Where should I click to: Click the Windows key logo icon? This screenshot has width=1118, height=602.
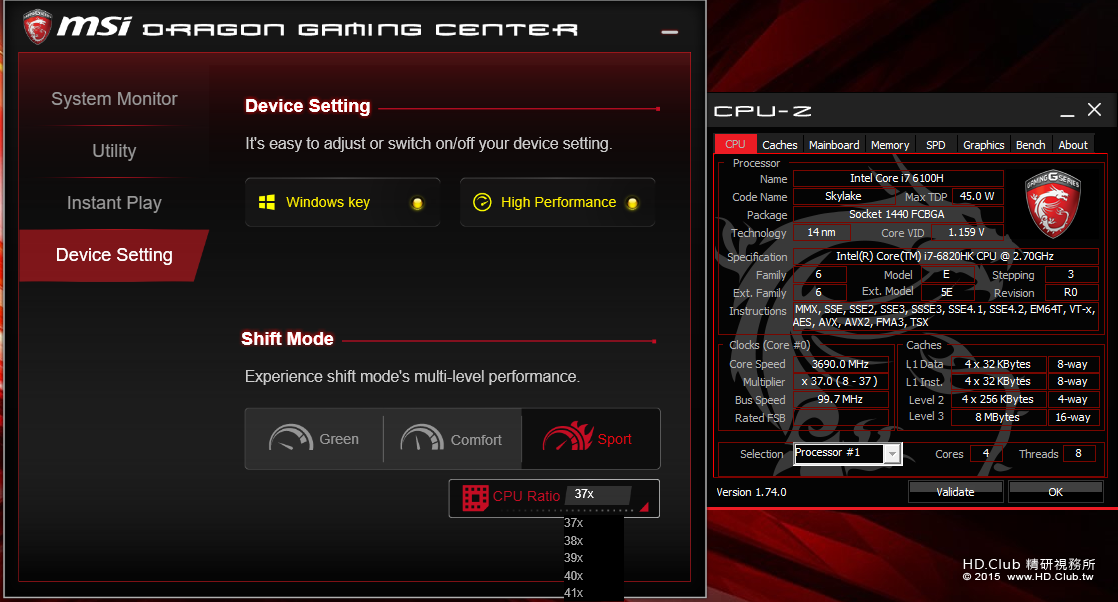(x=267, y=203)
